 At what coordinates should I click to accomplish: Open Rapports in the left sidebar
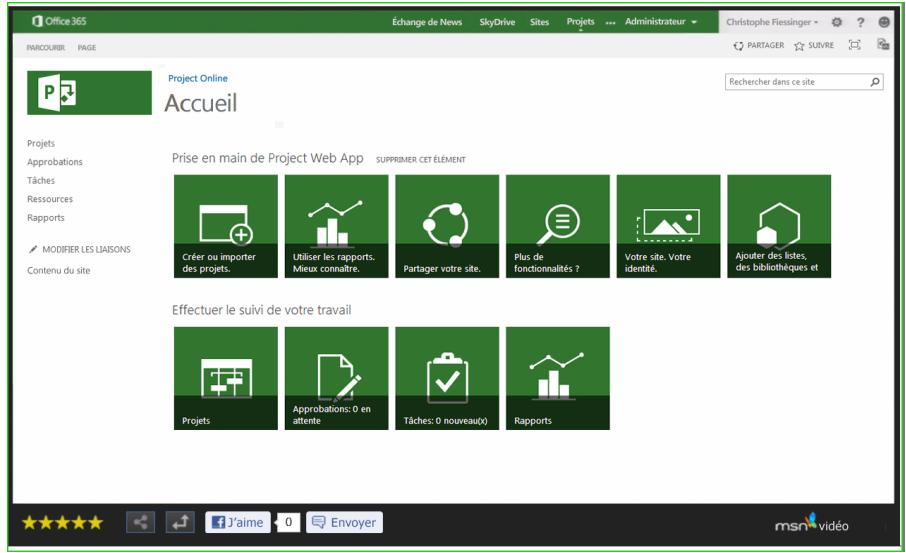tap(46, 217)
